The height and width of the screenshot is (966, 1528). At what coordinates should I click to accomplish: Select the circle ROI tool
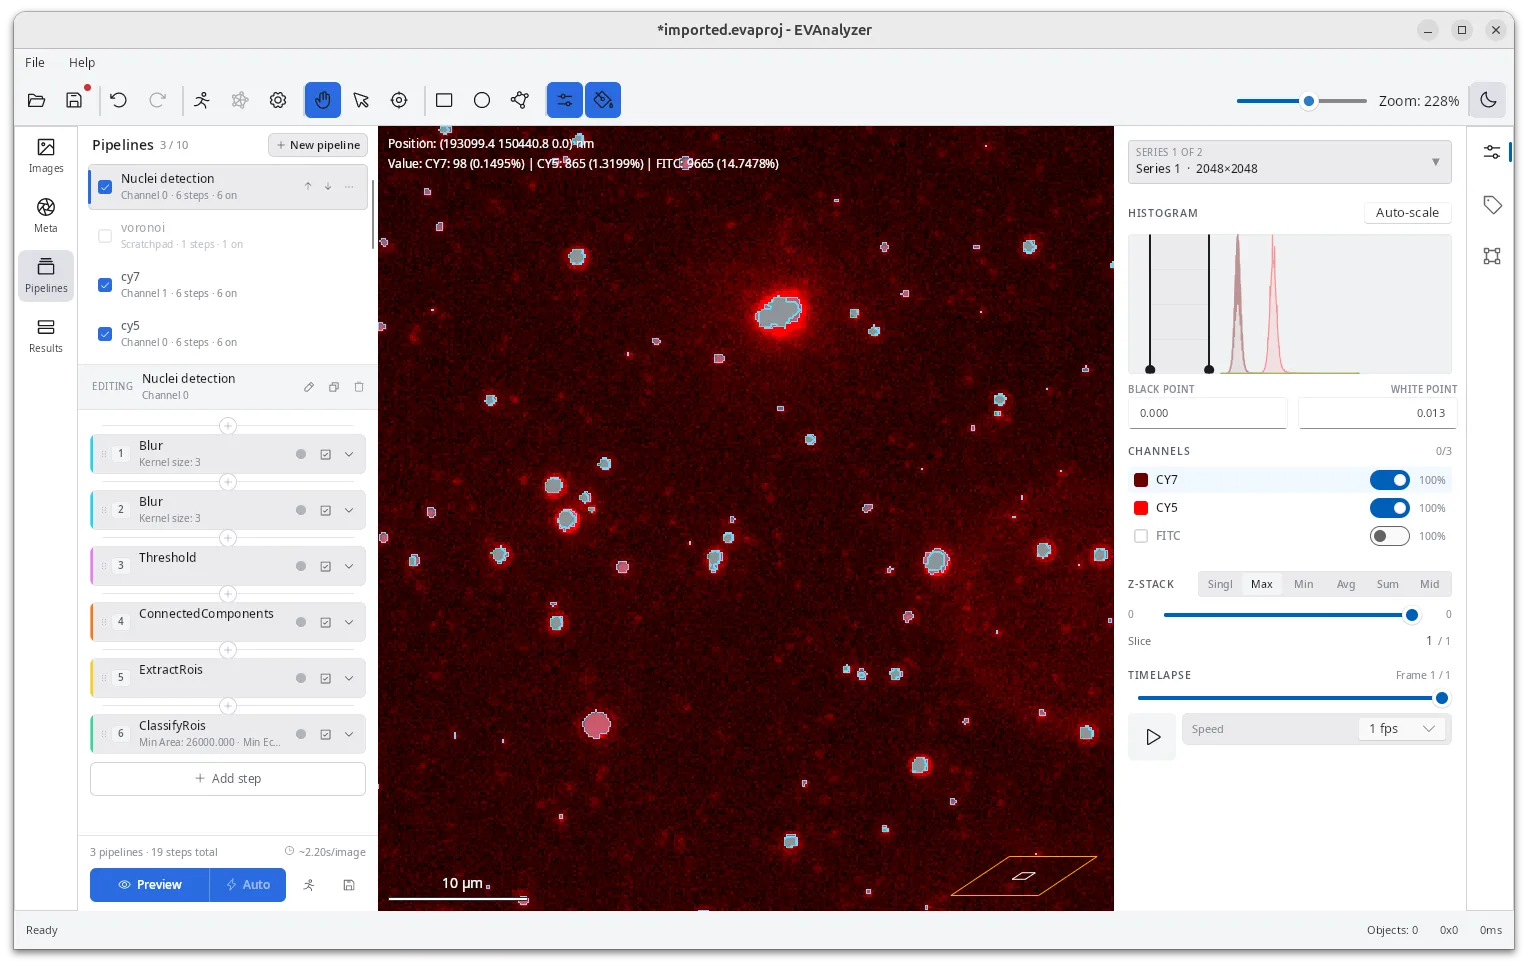click(x=482, y=100)
